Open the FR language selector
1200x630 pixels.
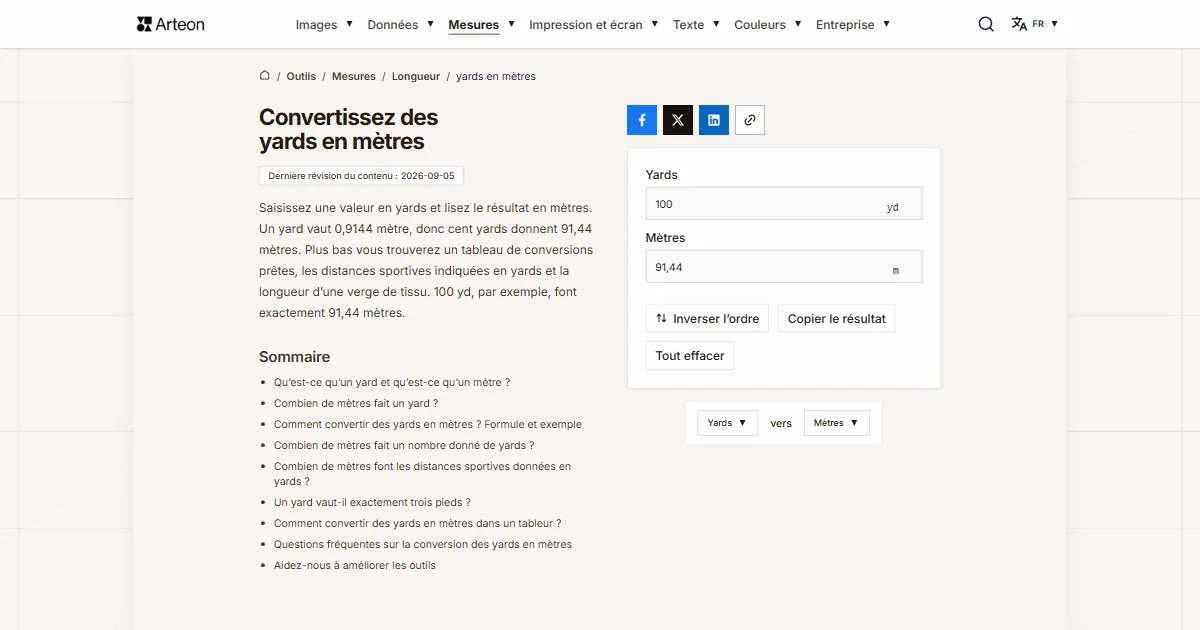coord(1034,24)
